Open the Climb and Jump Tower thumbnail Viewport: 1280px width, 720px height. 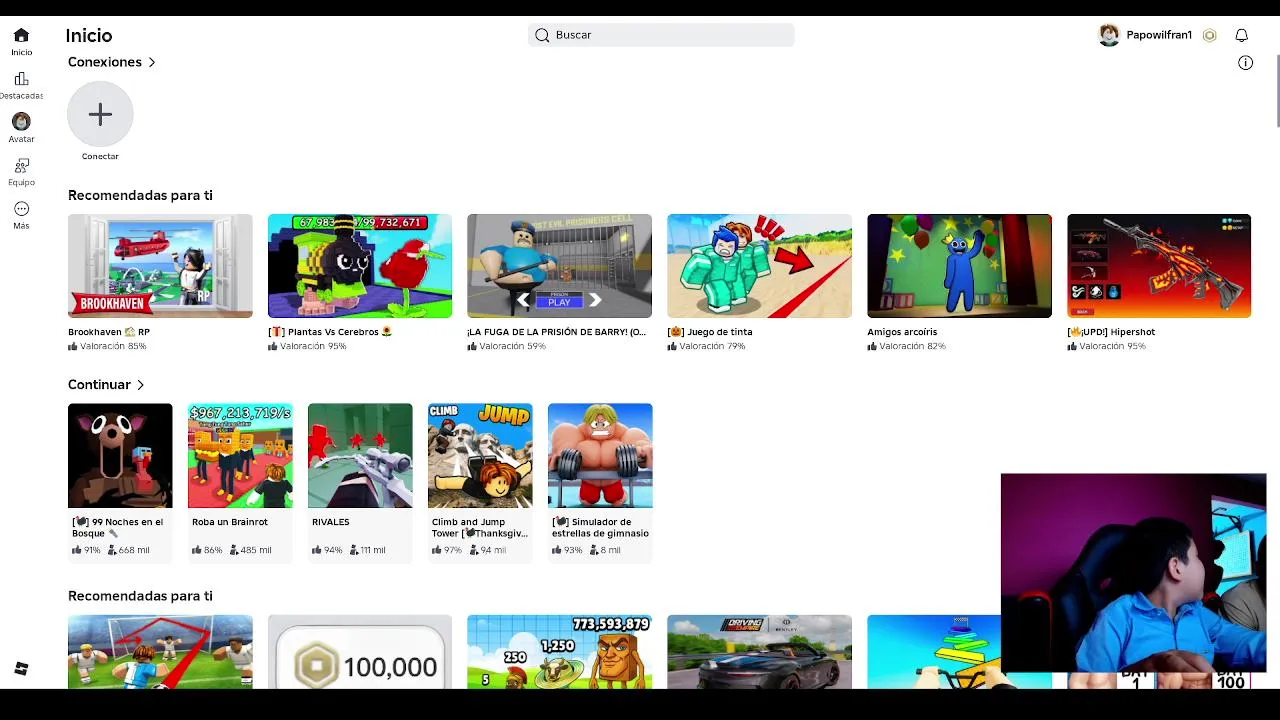click(480, 456)
